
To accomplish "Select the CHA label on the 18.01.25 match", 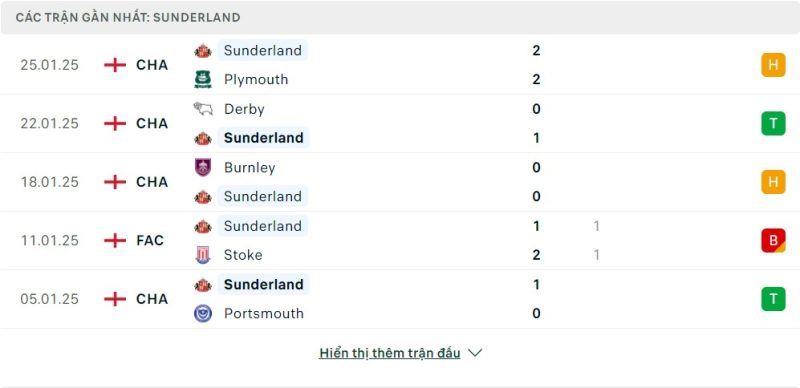I will coord(152,182).
